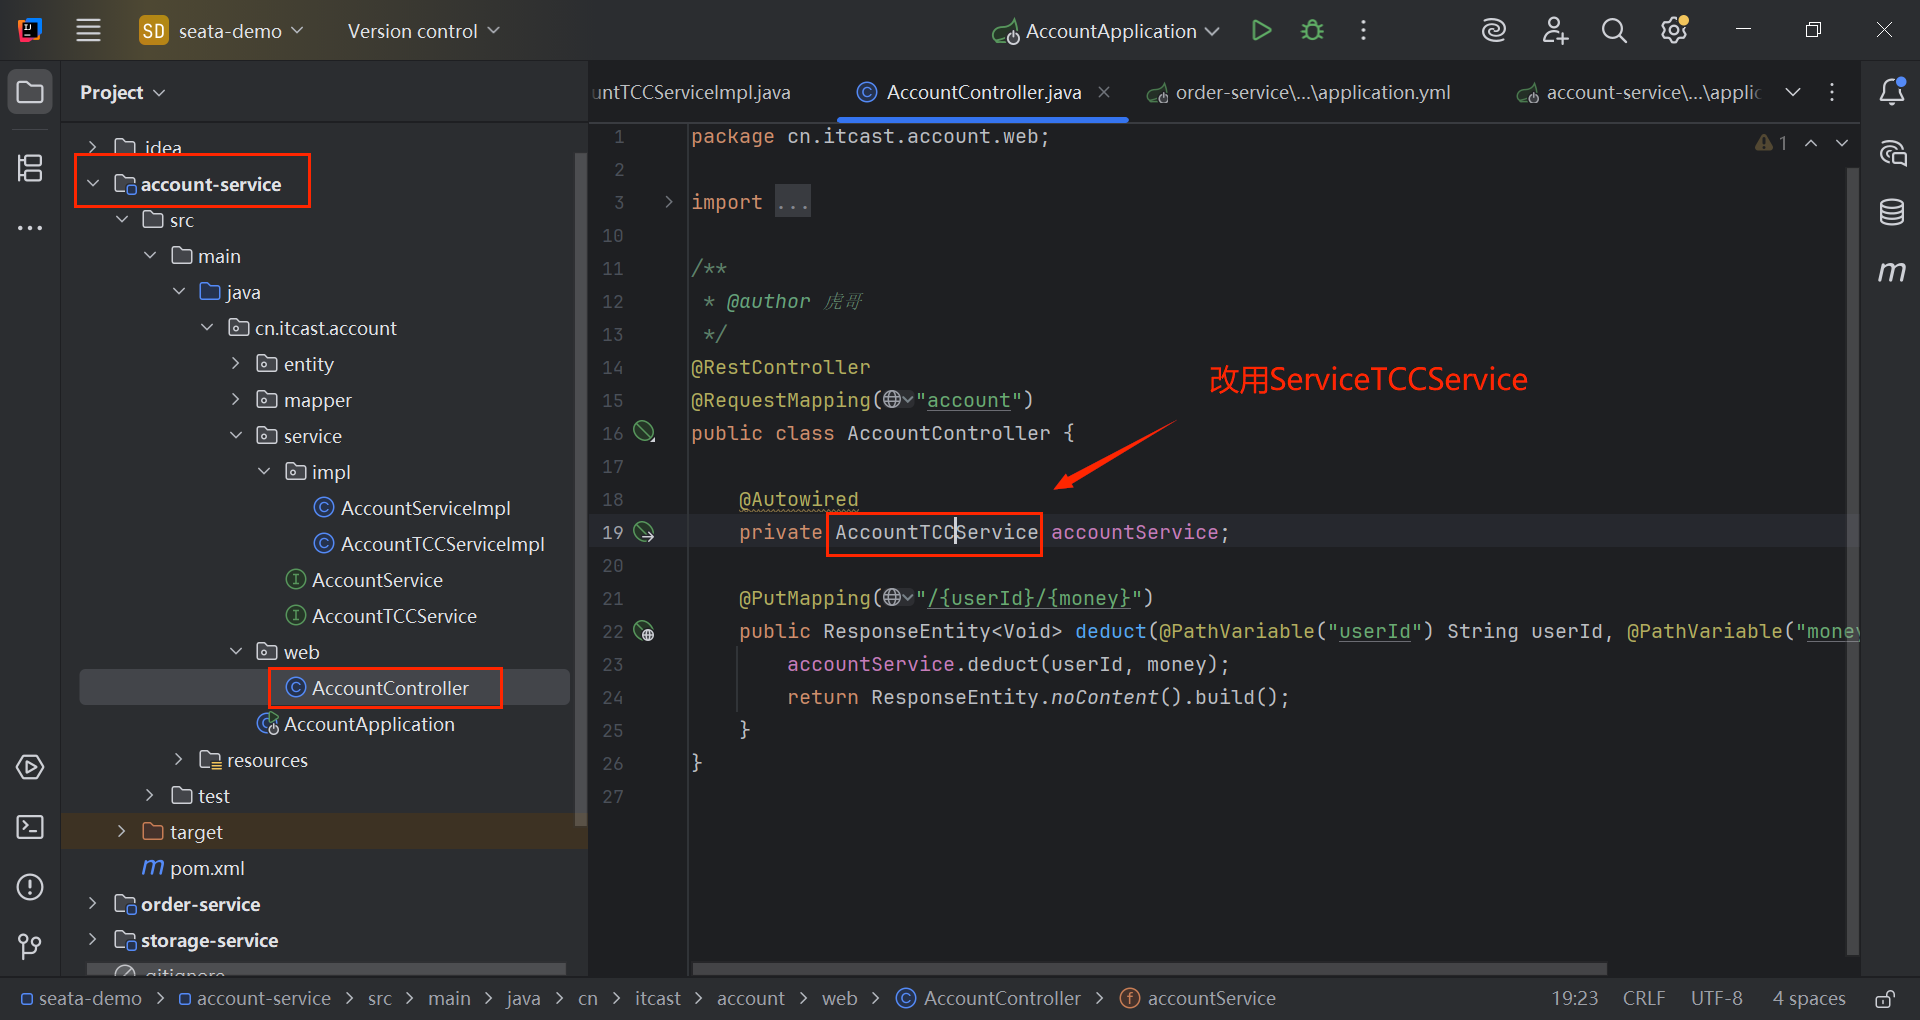Viewport: 1920px width, 1020px height.
Task: Start debugging with the bug icon
Action: 1312,31
